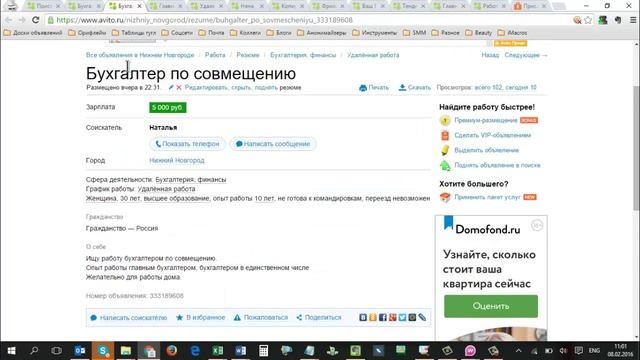Open Word from the taskbar

(x=240, y=351)
